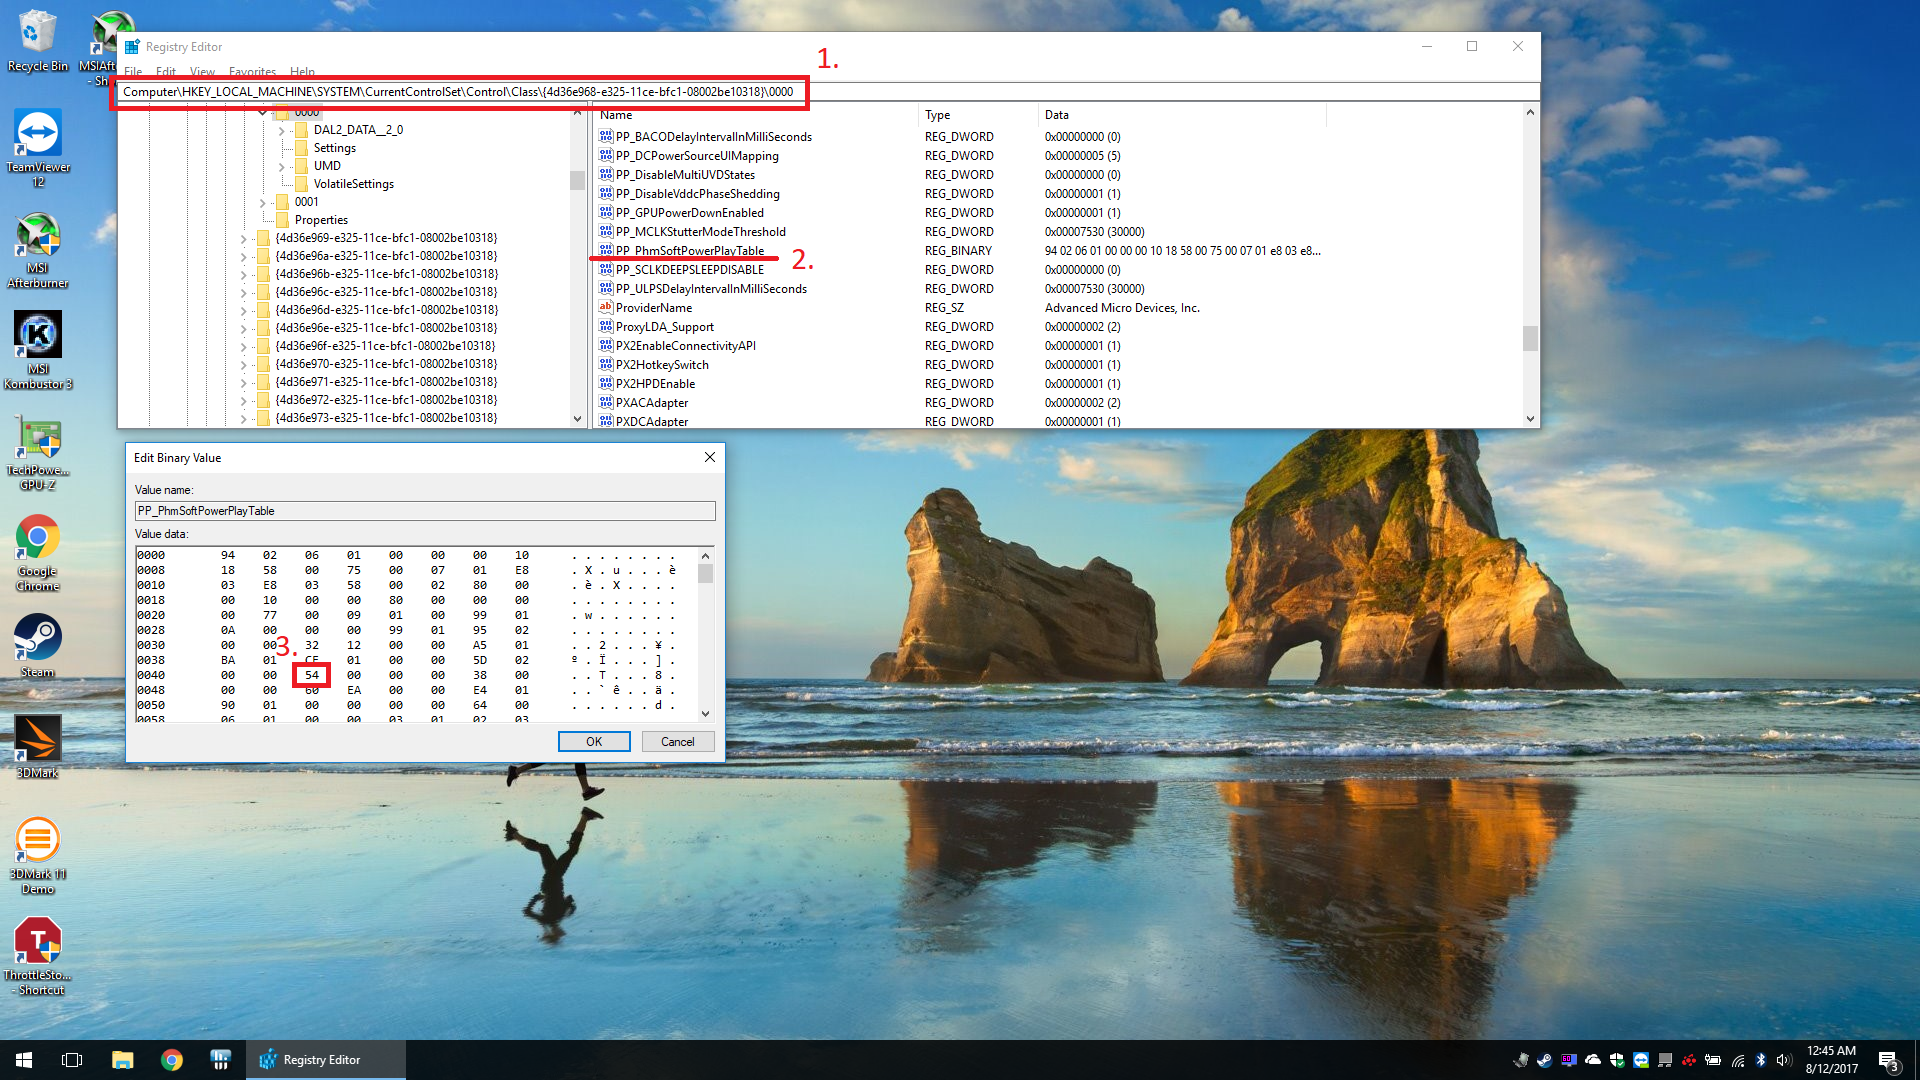Click the Google Chrome taskbar icon

click(172, 1060)
